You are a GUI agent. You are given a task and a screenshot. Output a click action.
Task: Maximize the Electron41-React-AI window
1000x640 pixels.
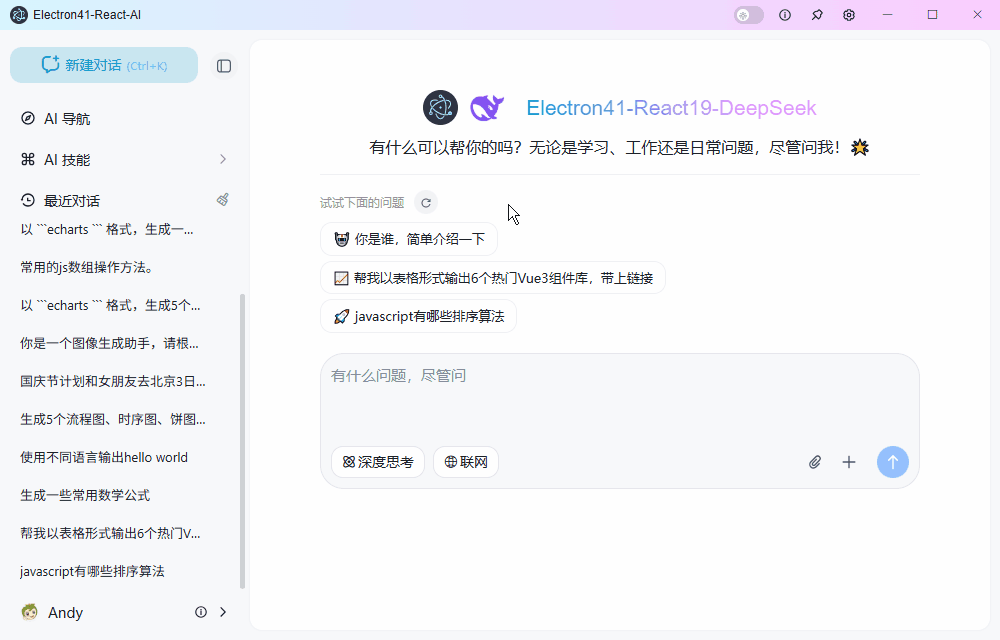tap(932, 15)
